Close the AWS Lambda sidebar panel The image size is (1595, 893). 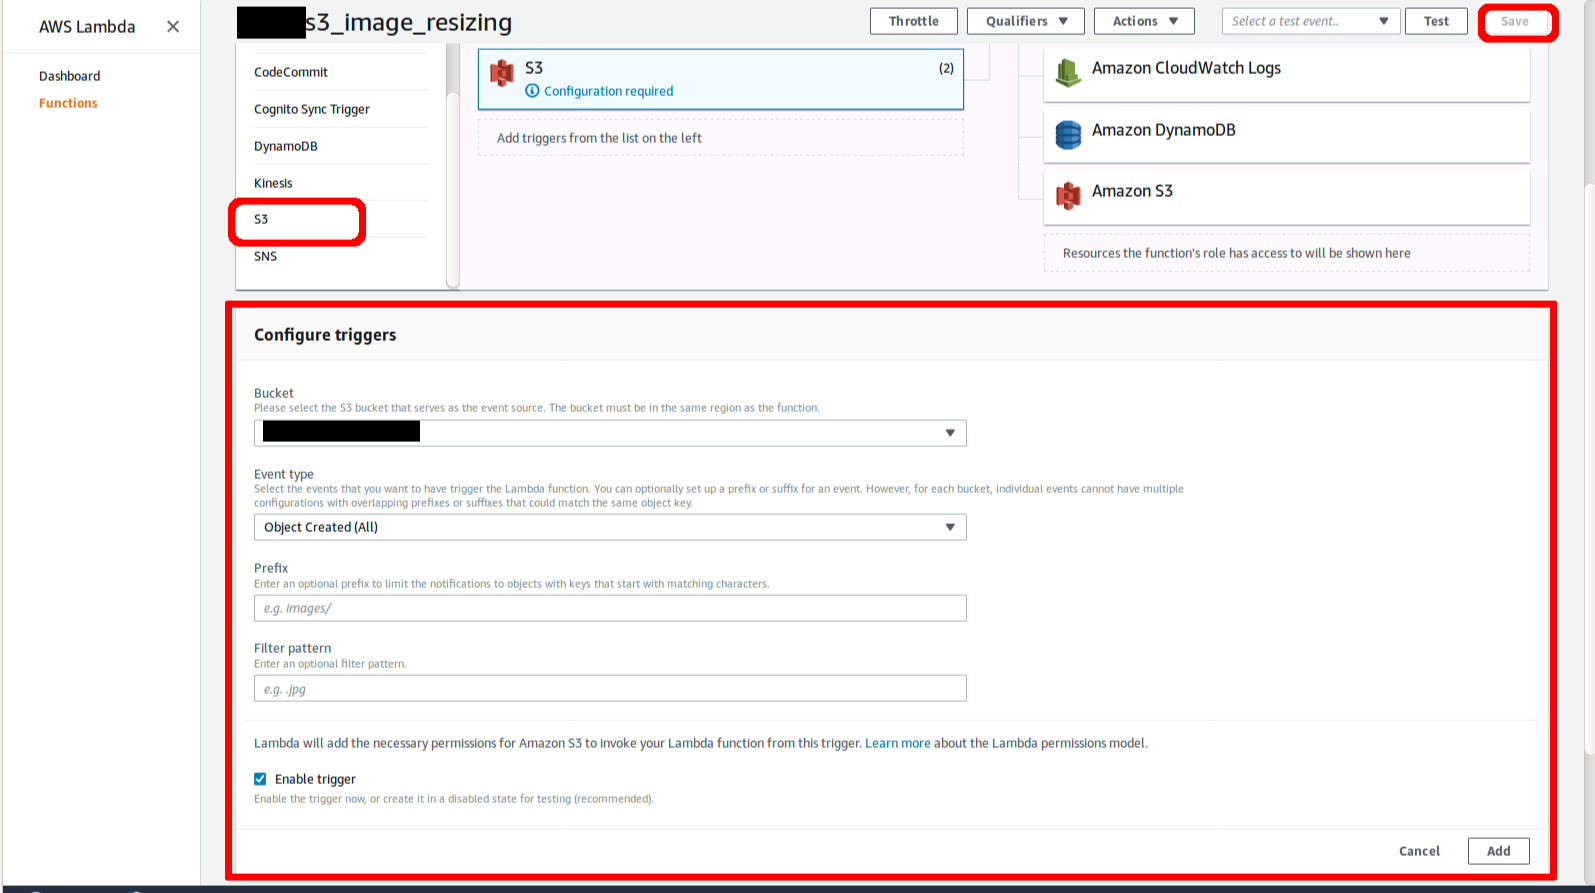[173, 26]
